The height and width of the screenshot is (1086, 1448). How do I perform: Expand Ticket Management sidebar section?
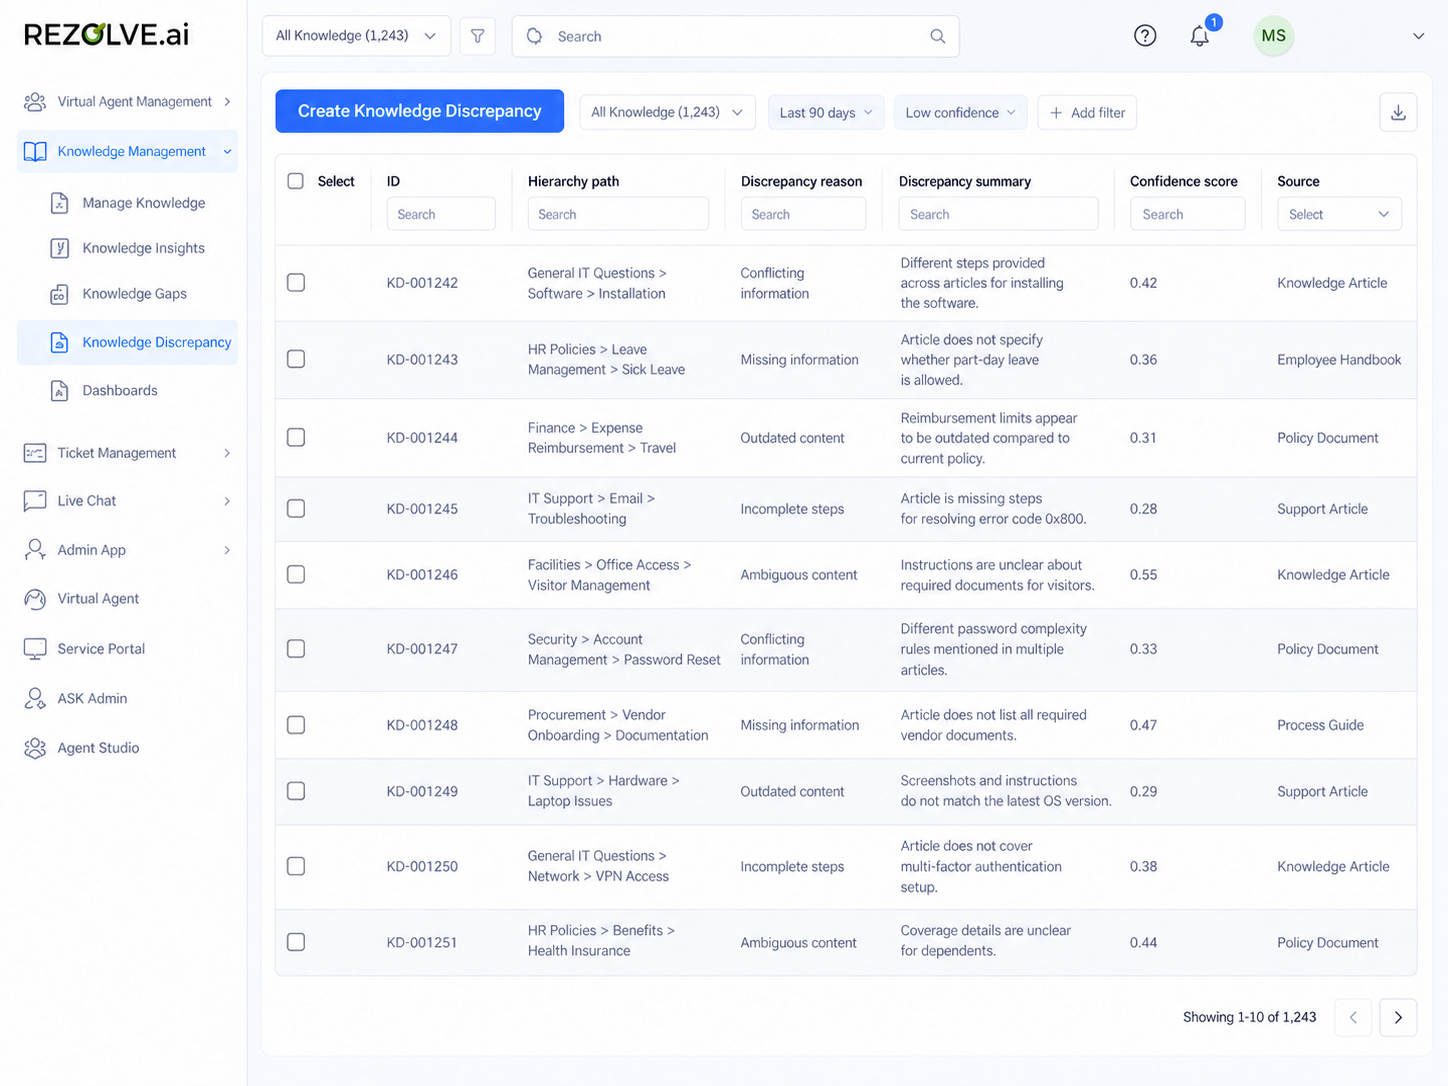[x=127, y=453]
